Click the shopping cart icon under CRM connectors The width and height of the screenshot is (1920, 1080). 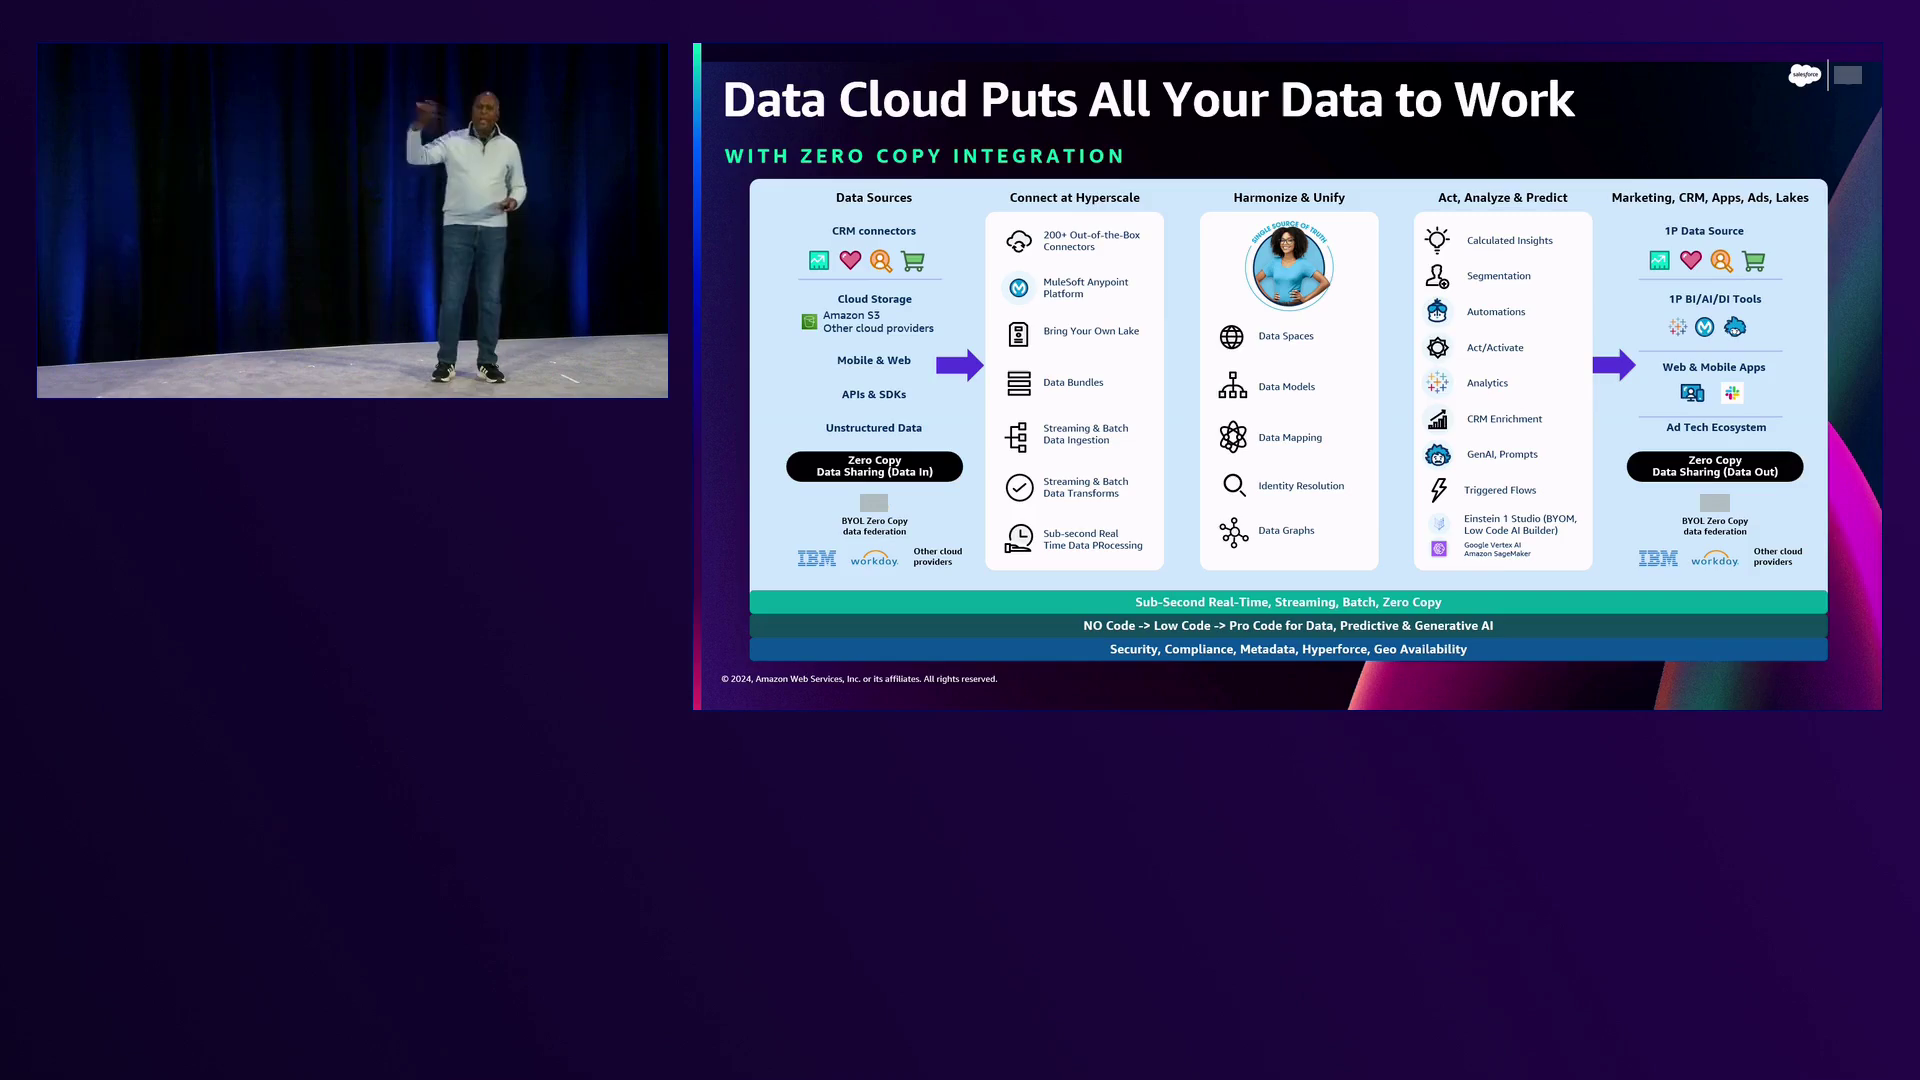tap(912, 261)
